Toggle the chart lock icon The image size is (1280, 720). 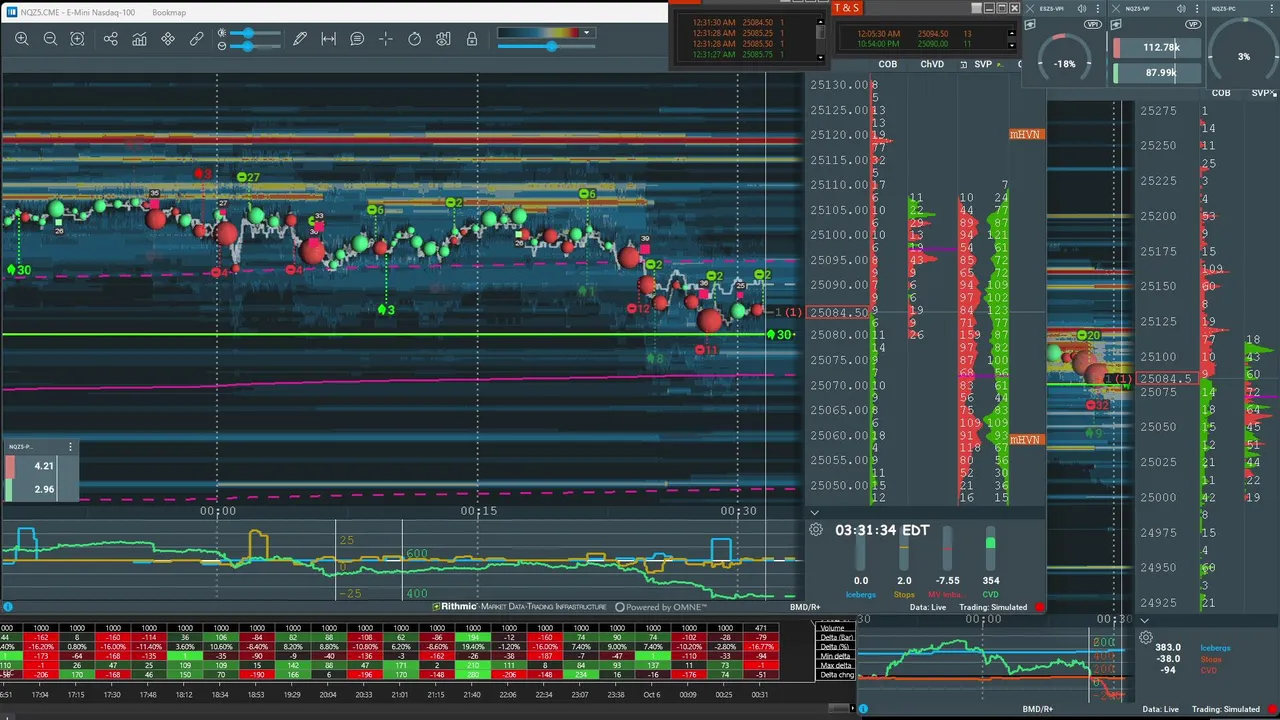click(471, 39)
